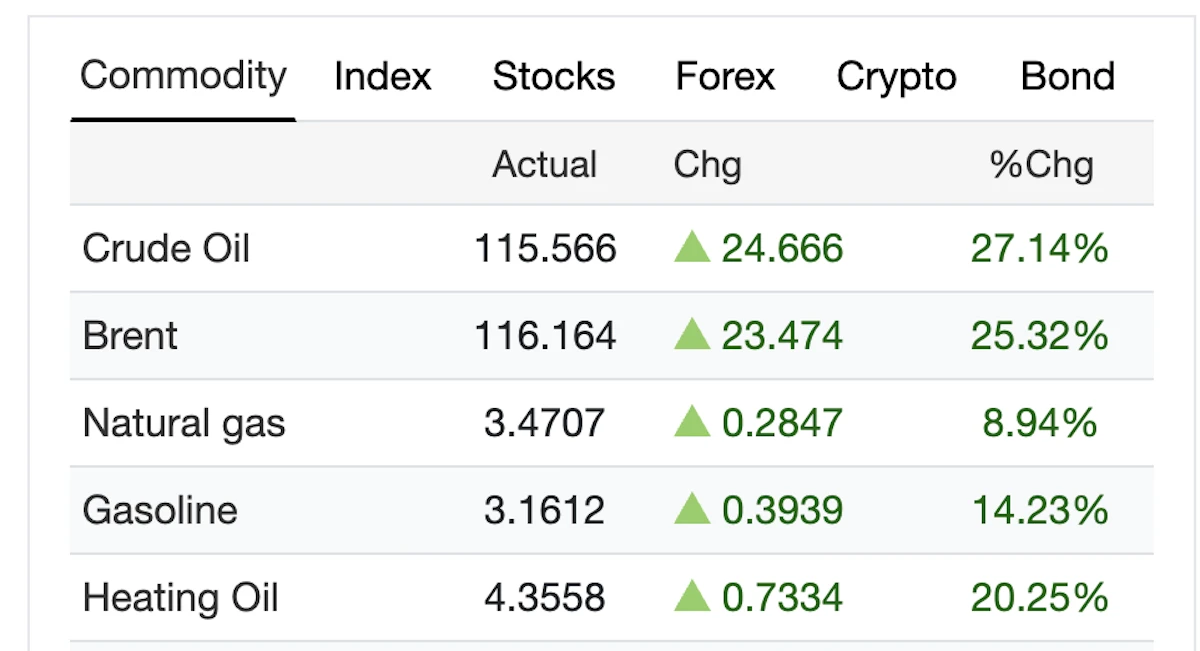Select the Stocks tab

[x=554, y=77]
